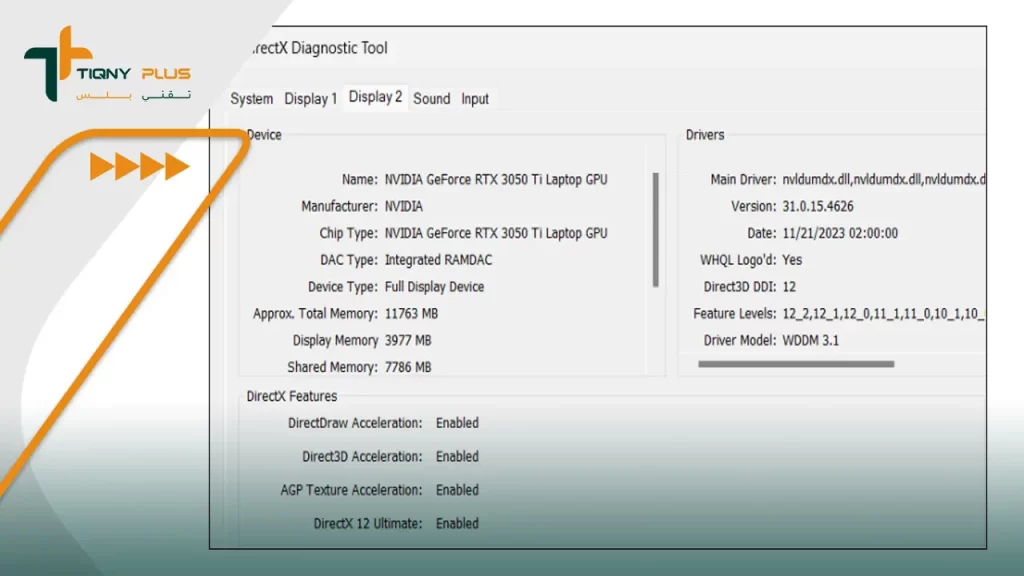Click the orange forward arrows icon
1024x576 pixels.
[139, 167]
